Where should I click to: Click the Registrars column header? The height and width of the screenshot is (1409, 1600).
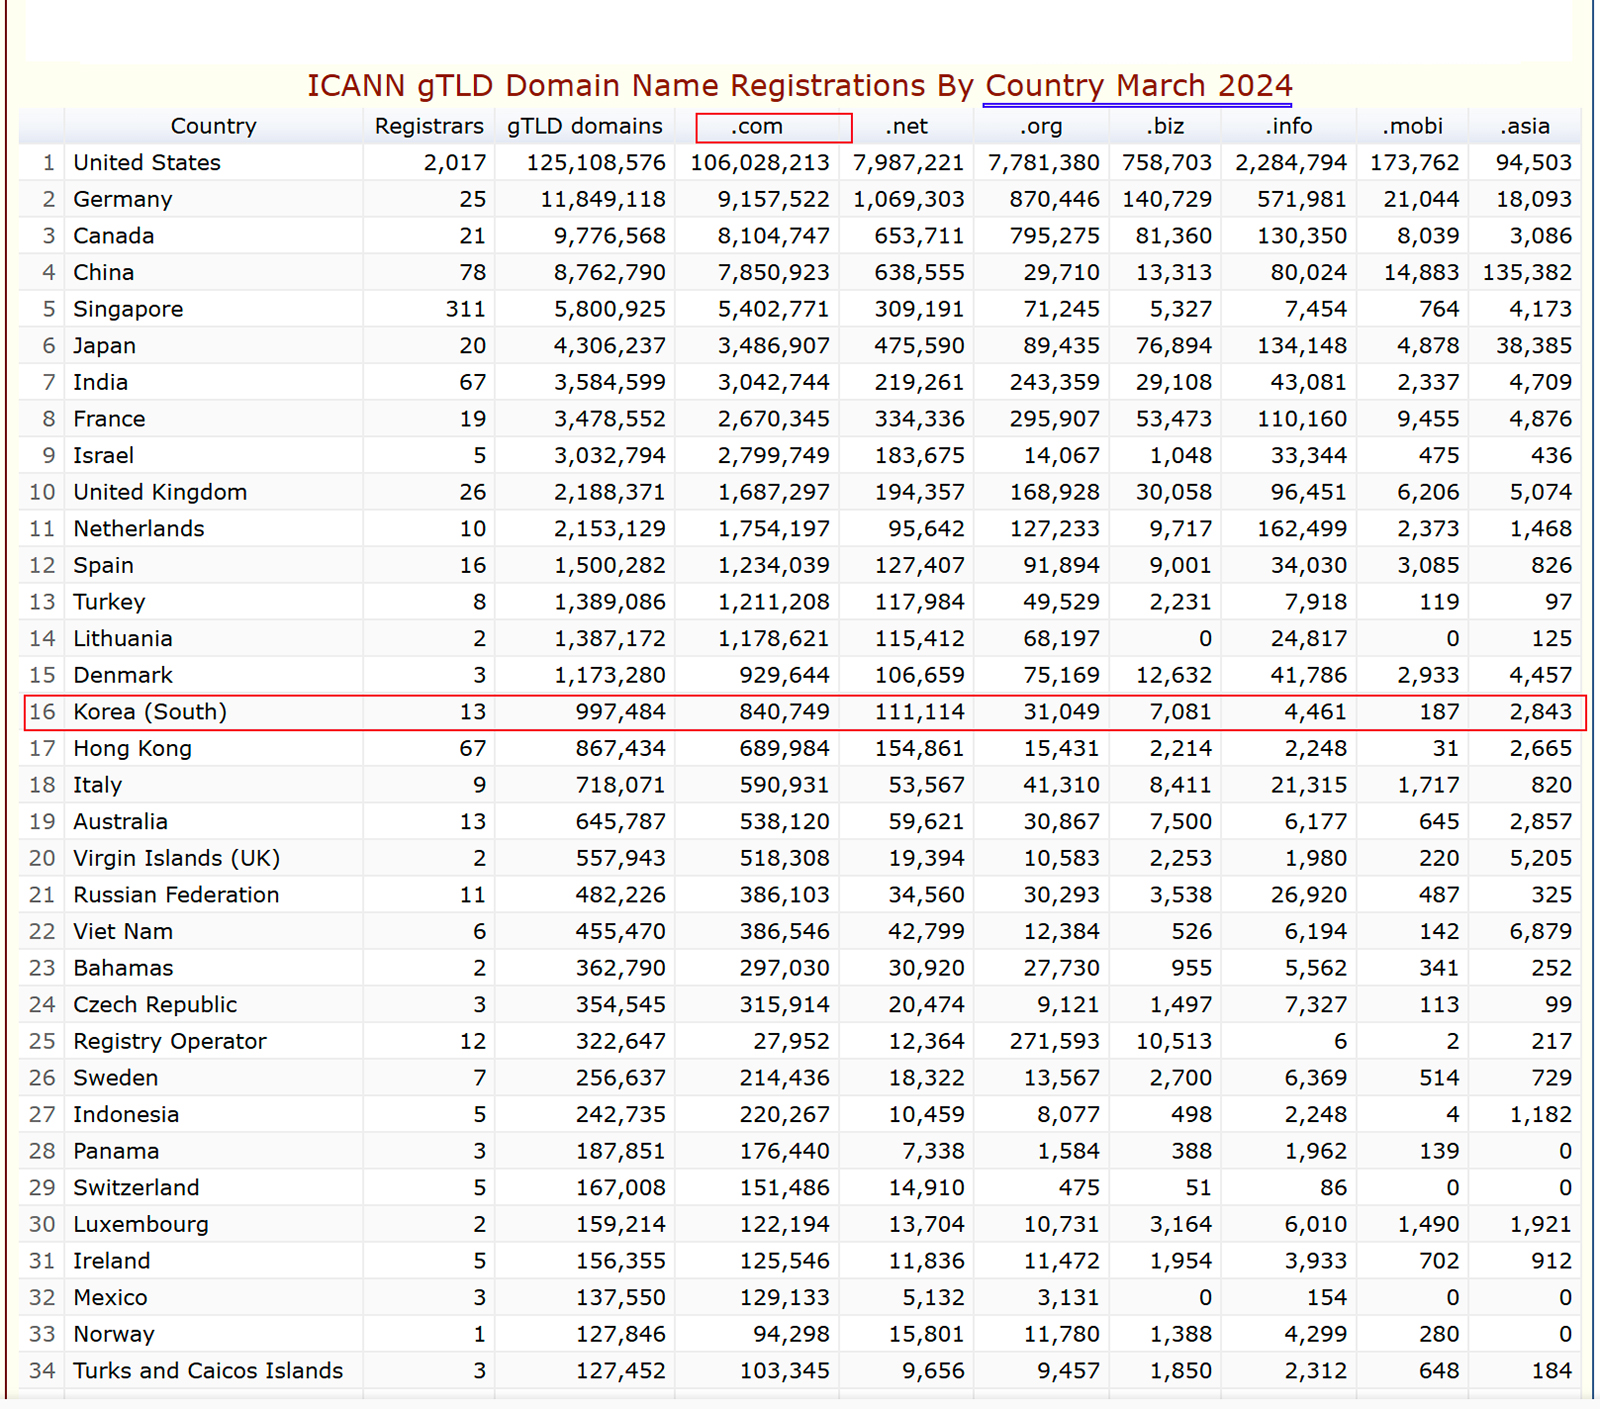click(x=429, y=126)
